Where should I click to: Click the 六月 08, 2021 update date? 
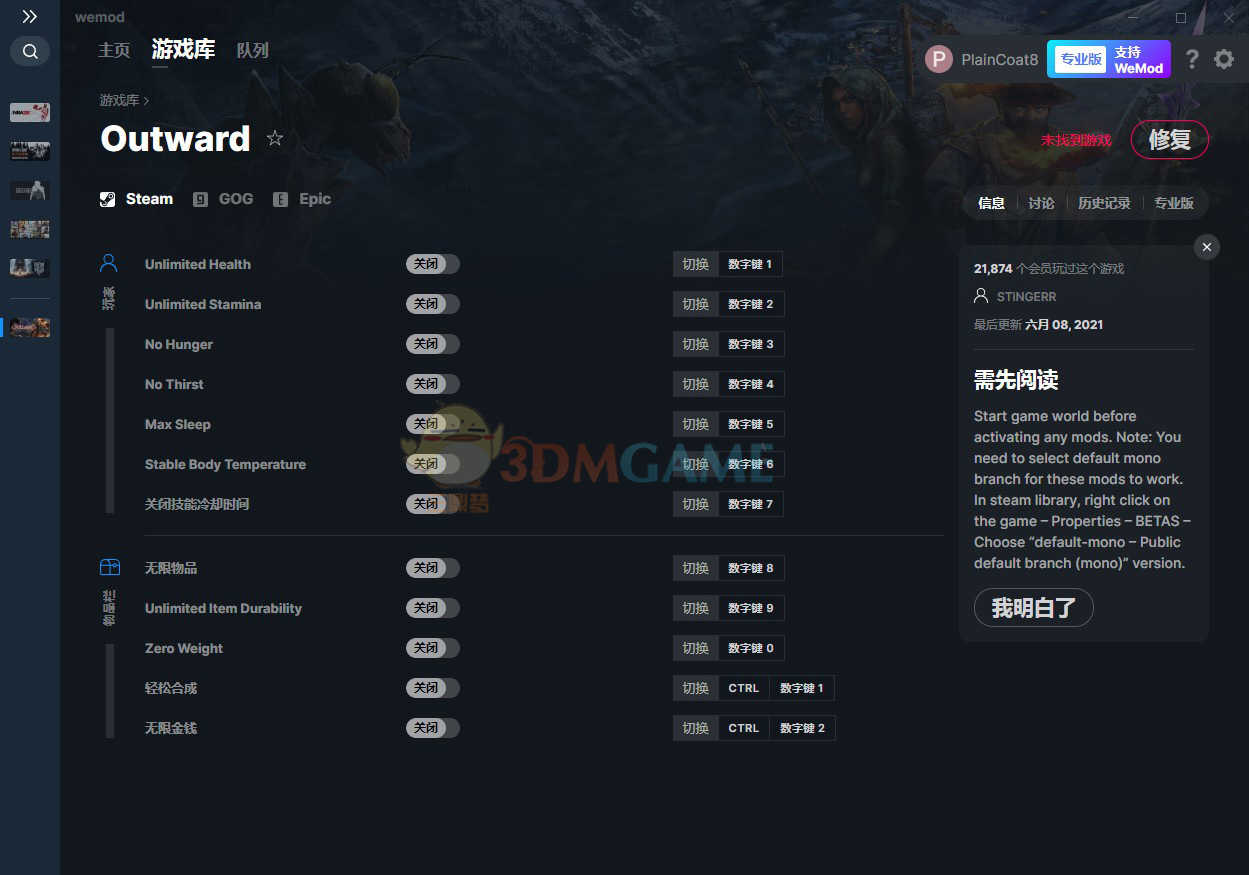[x=1064, y=325]
